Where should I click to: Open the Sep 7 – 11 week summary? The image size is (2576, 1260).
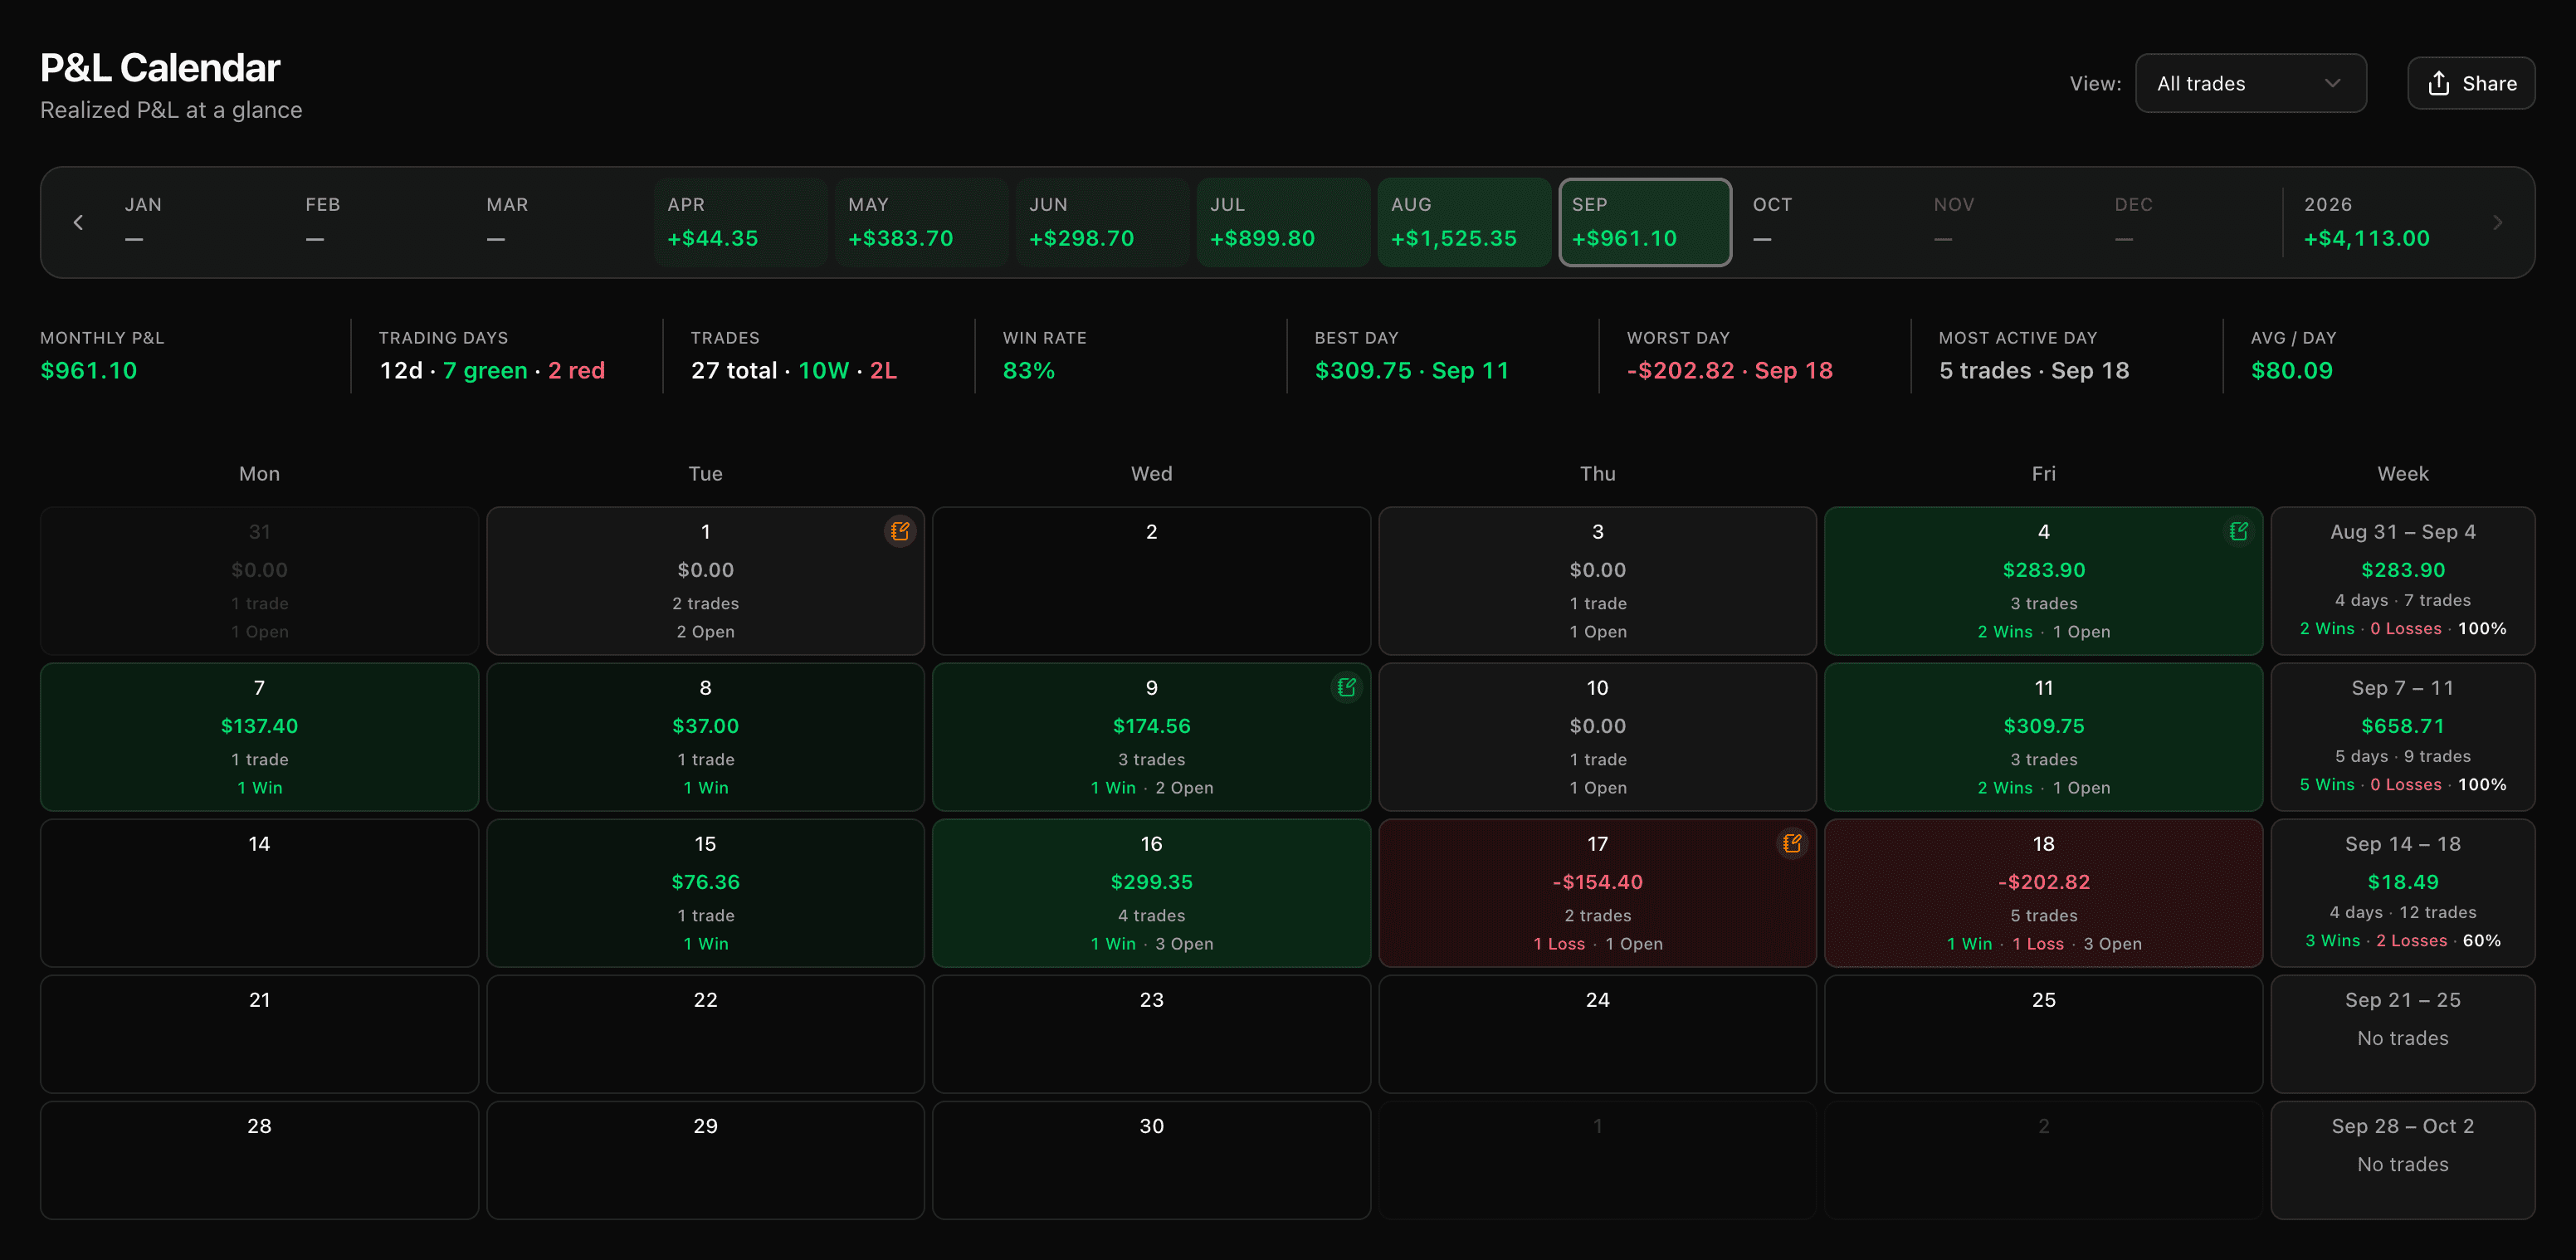tap(2402, 737)
